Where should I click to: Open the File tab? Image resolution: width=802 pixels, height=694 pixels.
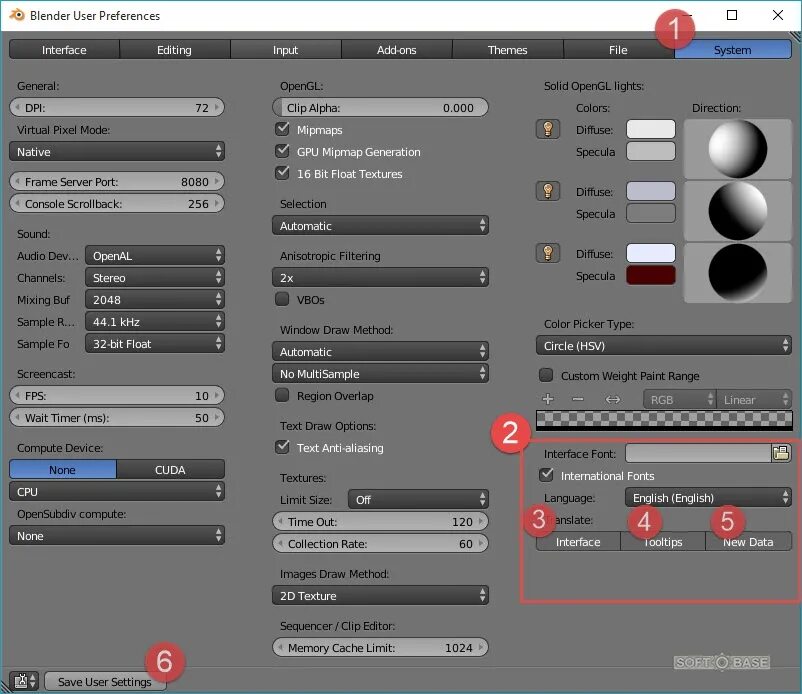click(618, 50)
